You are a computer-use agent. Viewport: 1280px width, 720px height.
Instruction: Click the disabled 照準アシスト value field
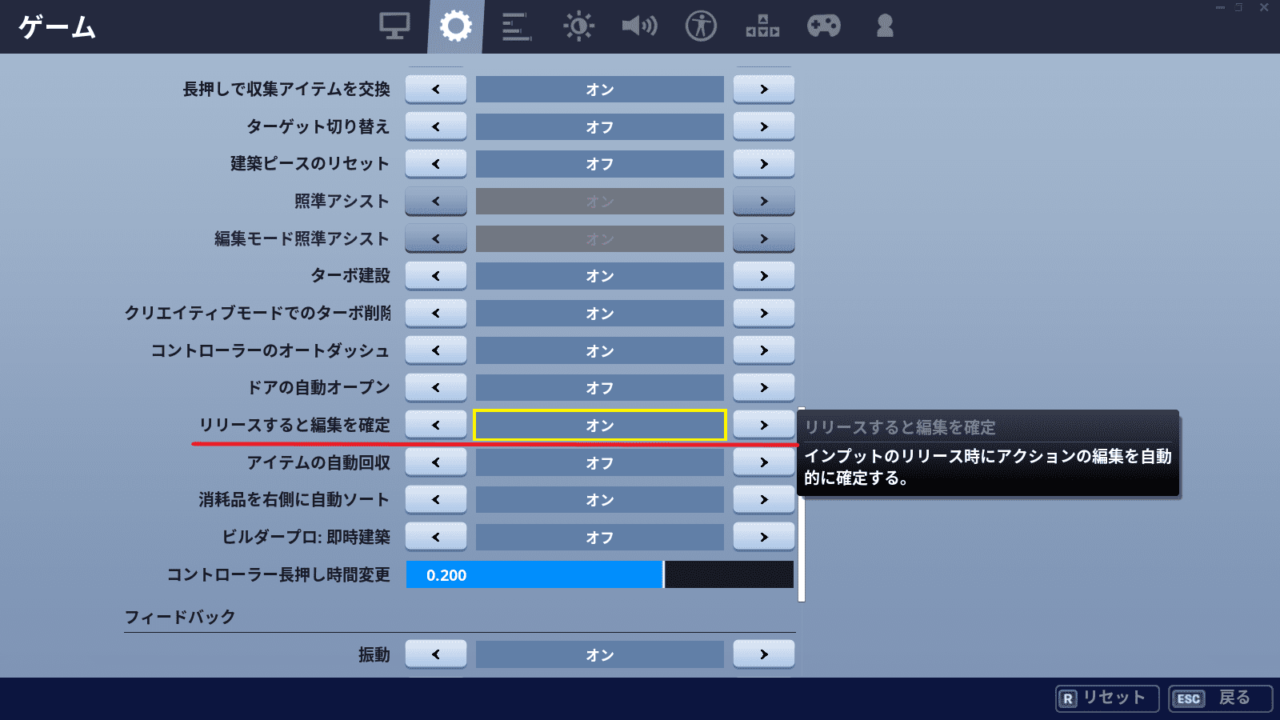(600, 201)
